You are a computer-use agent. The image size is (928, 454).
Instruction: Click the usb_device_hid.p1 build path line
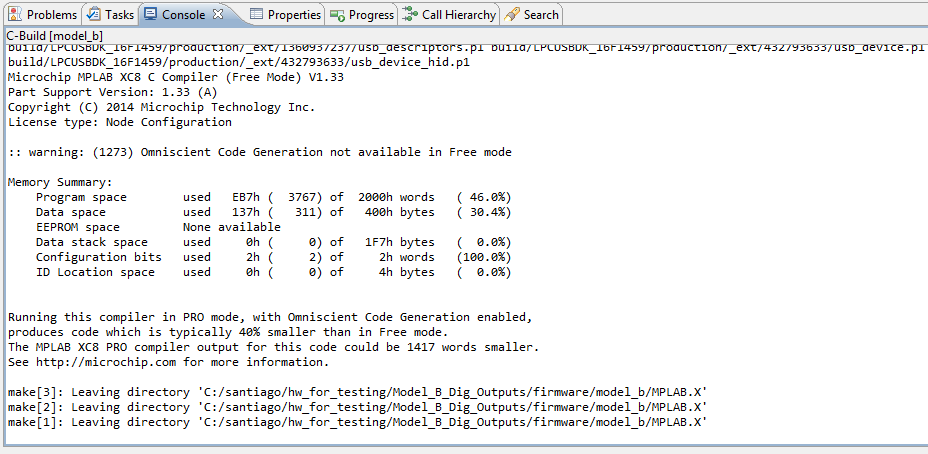239,62
